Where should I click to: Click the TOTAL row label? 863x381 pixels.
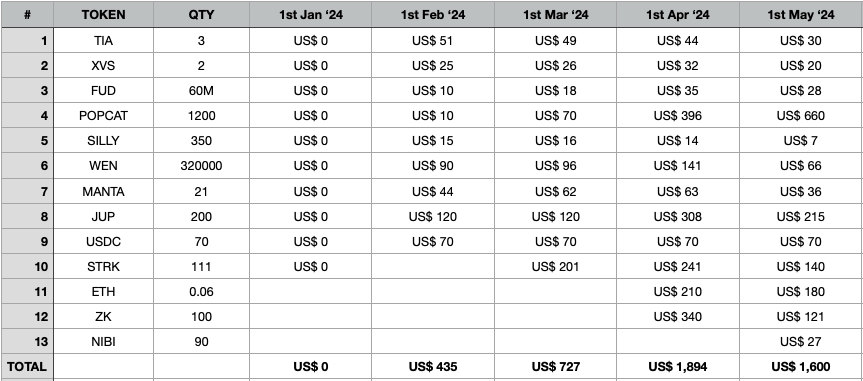pos(28,367)
